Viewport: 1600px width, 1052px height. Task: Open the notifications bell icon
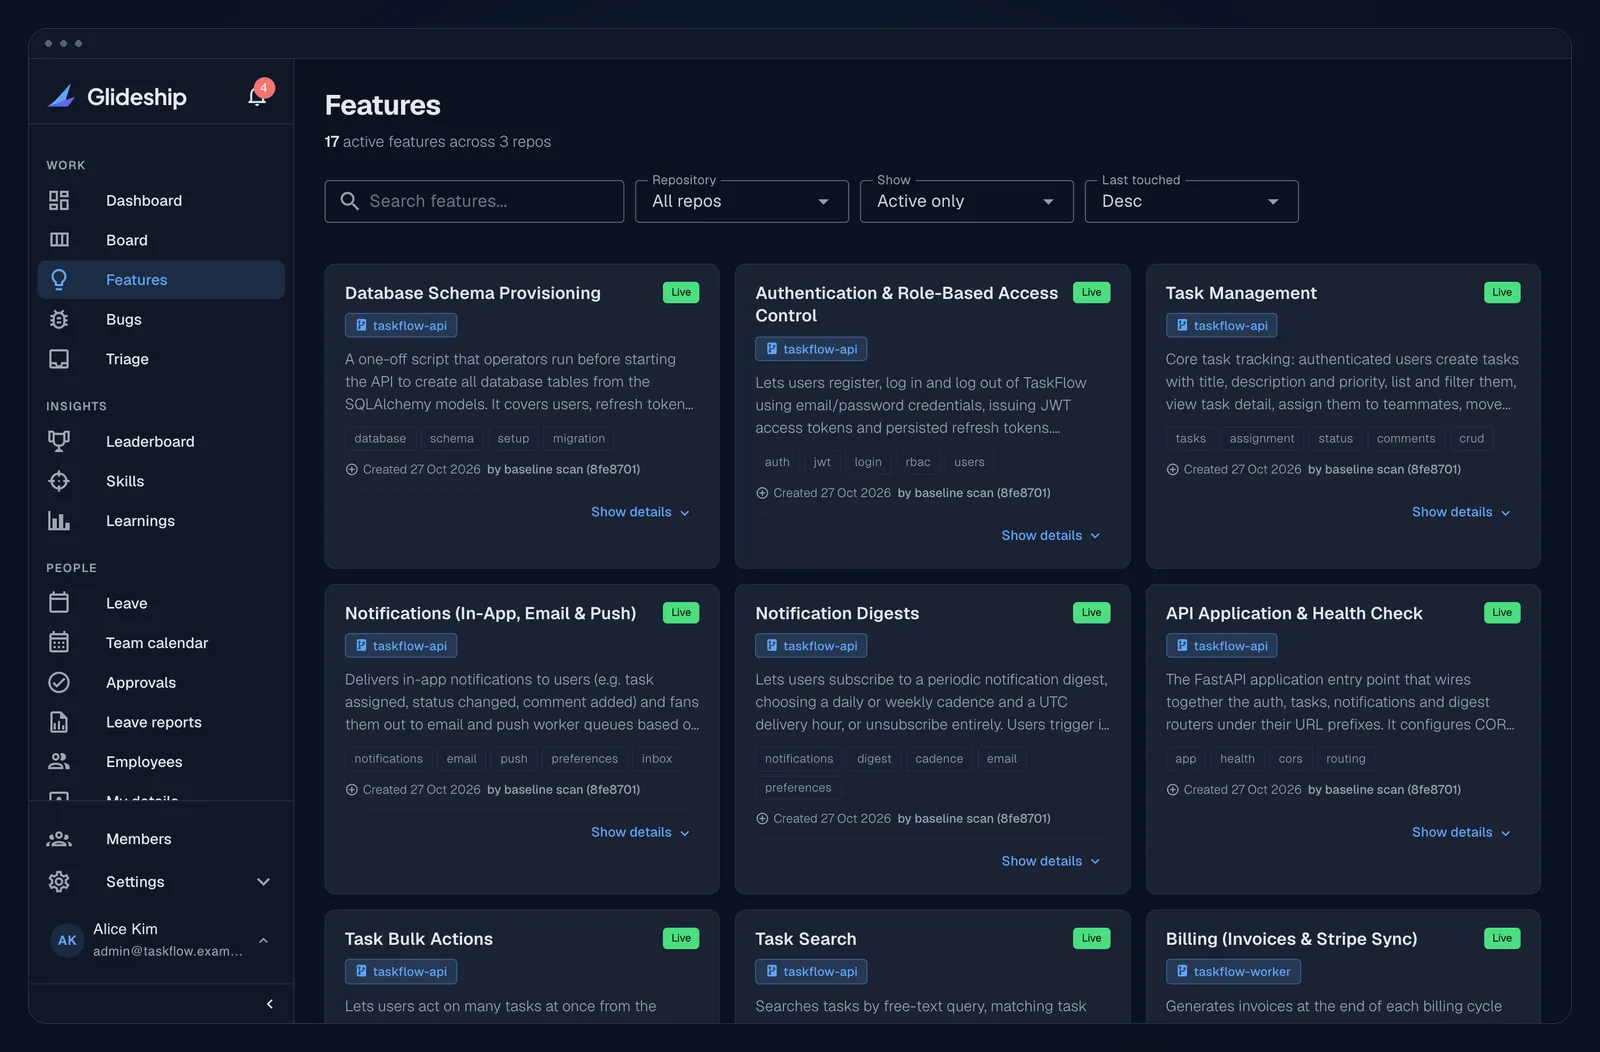coord(257,96)
